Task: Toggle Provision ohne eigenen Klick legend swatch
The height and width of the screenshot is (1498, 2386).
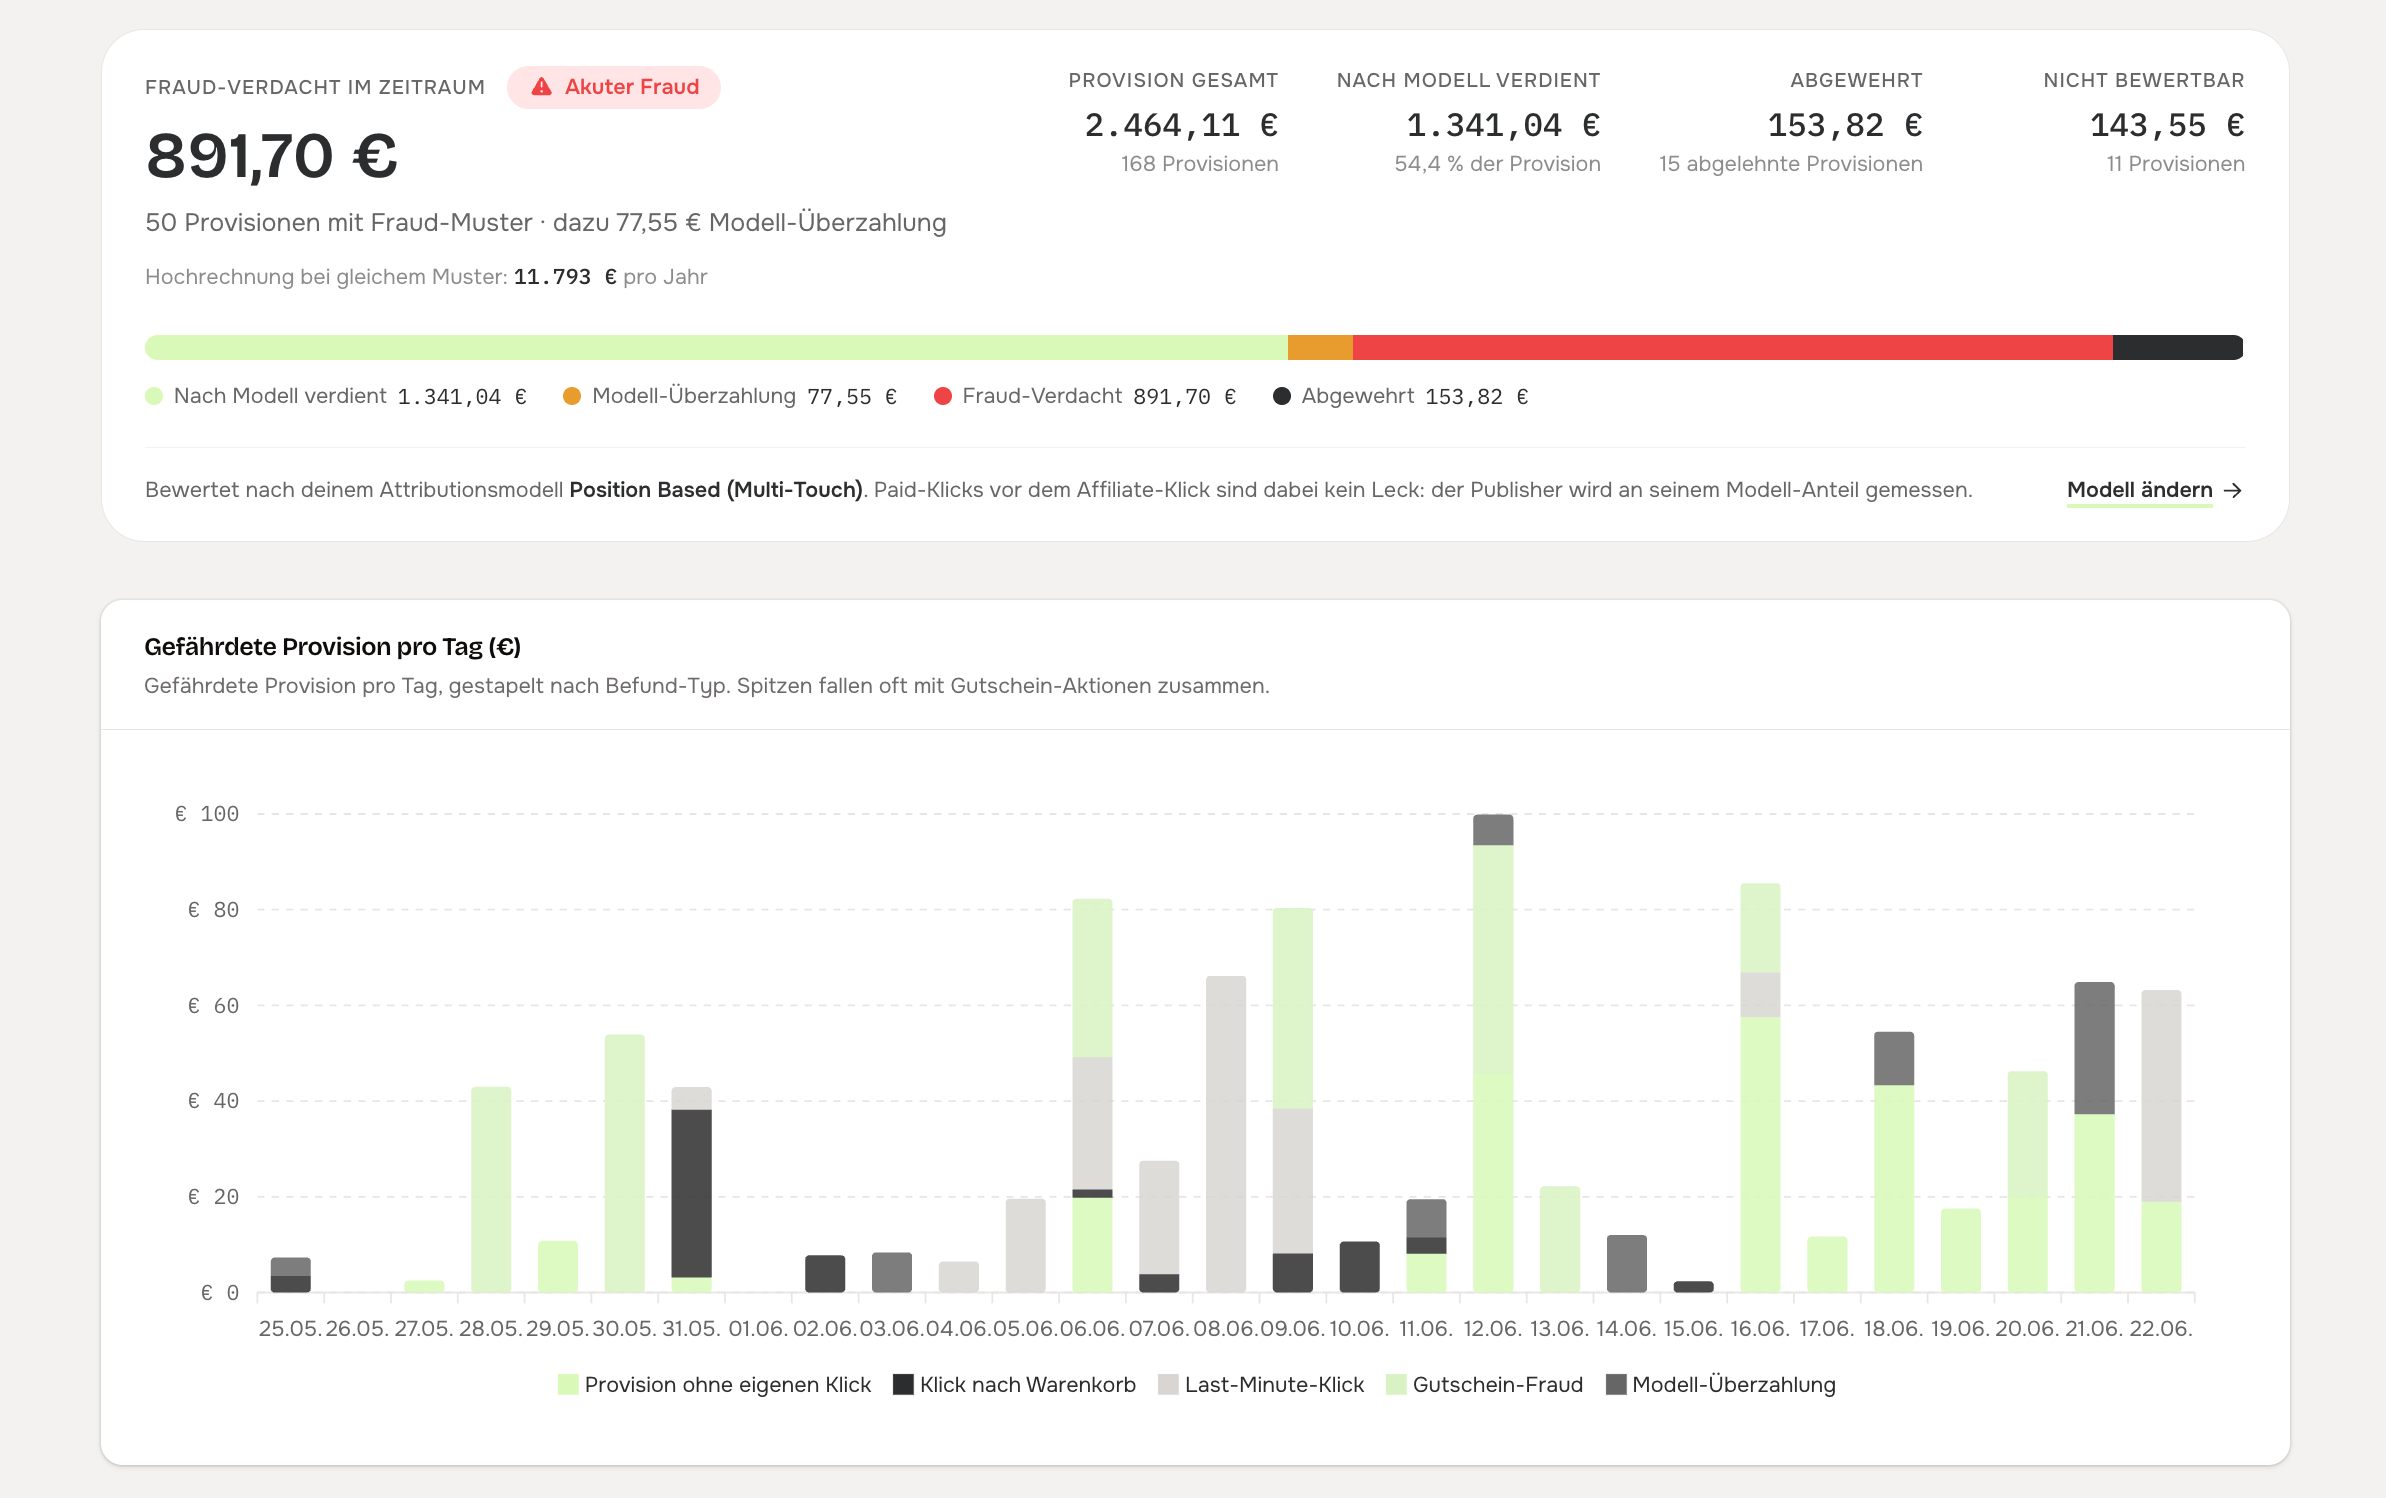Action: [568, 1384]
